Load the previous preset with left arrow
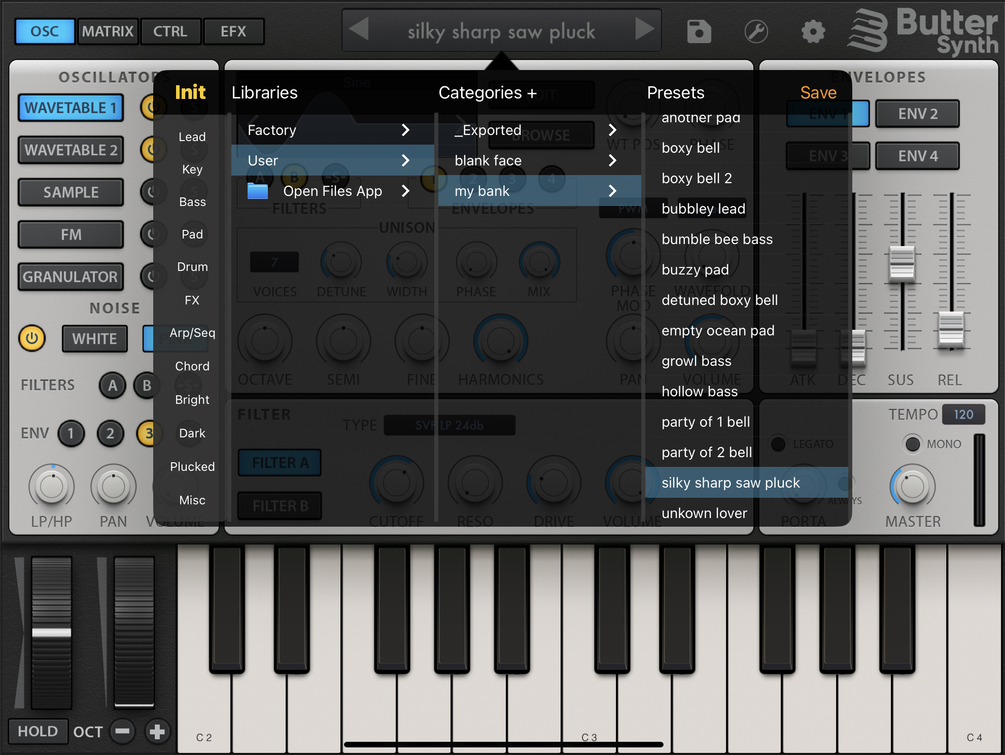This screenshot has height=755, width=1005. (x=359, y=29)
